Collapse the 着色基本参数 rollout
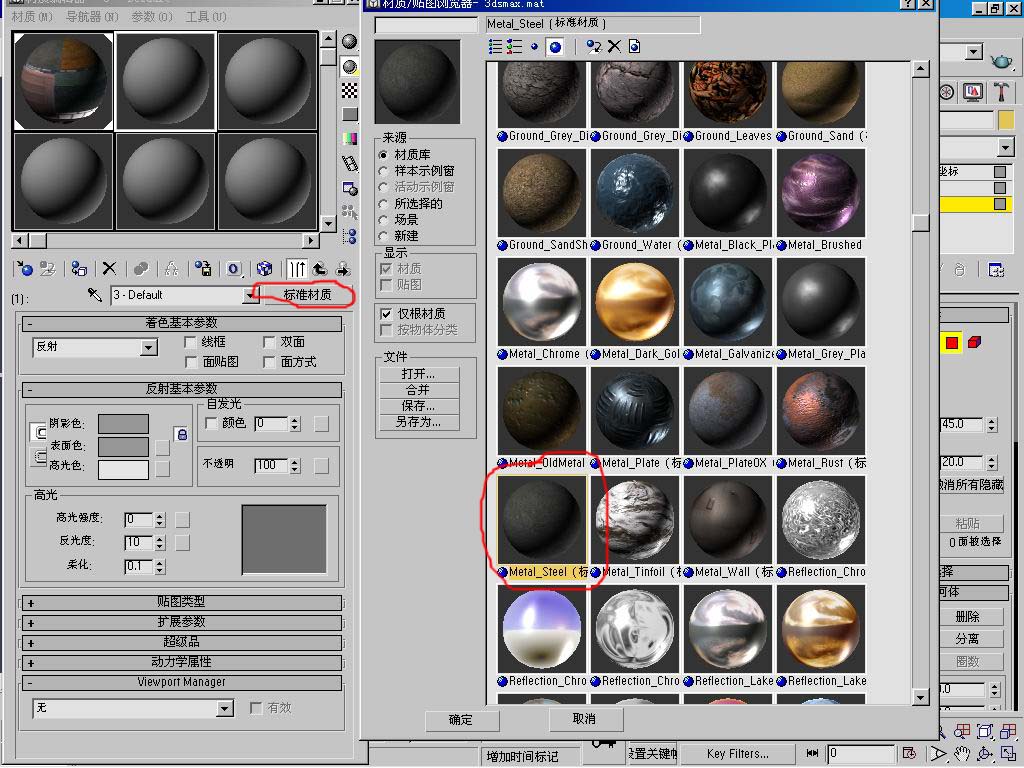The height and width of the screenshot is (768, 1024). [182, 323]
